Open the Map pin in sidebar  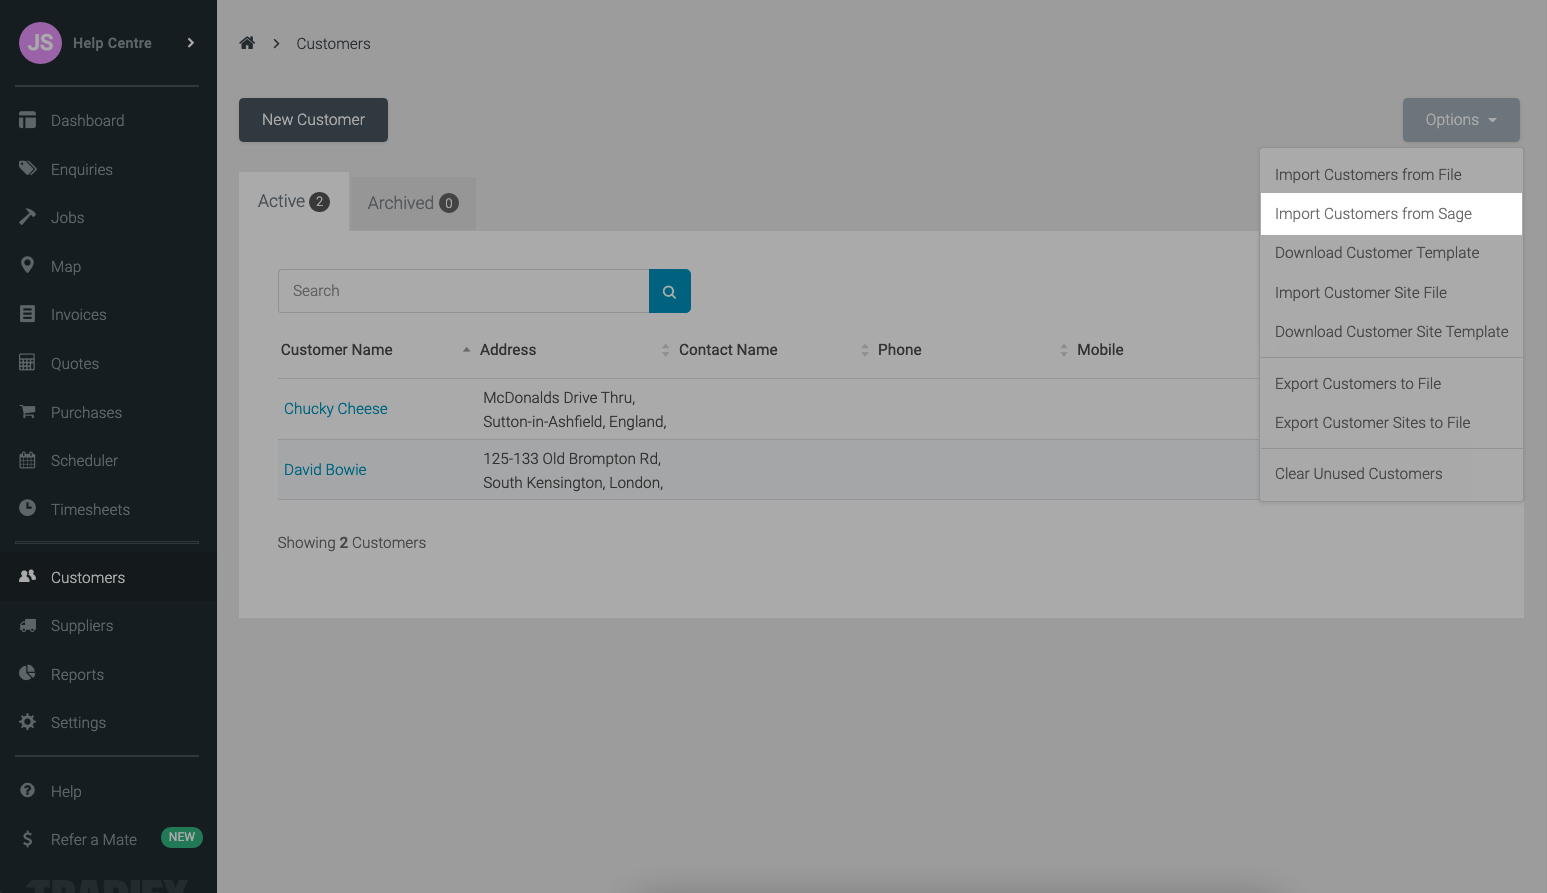click(x=28, y=266)
